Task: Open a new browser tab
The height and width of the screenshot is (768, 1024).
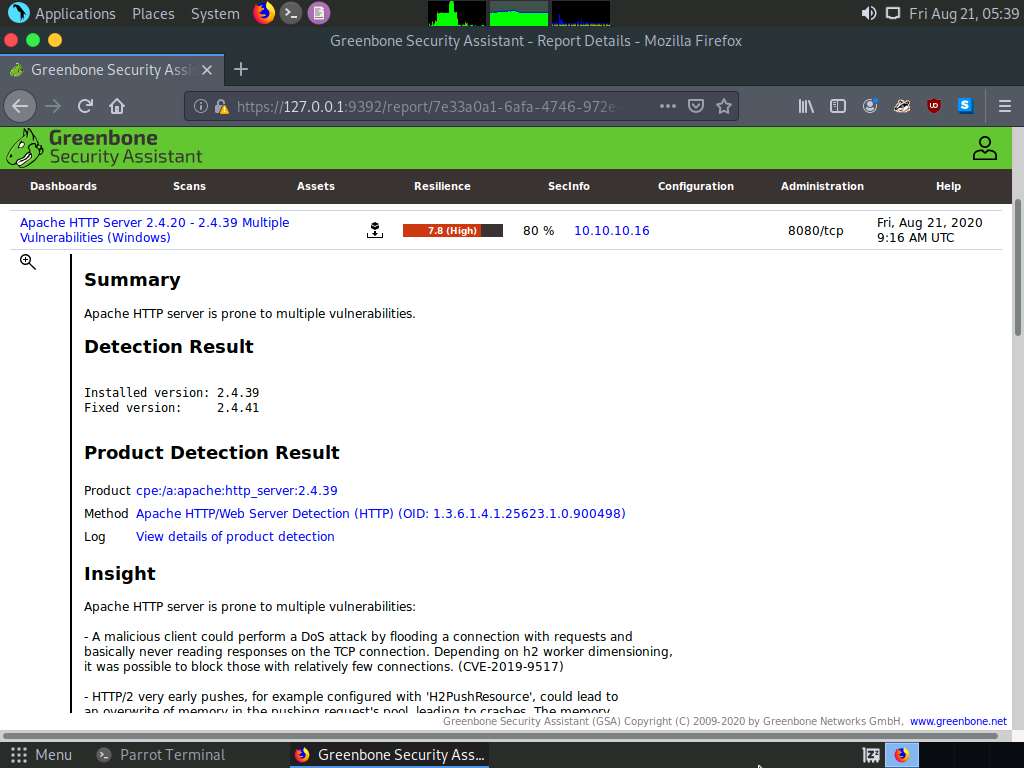Action: click(x=241, y=69)
